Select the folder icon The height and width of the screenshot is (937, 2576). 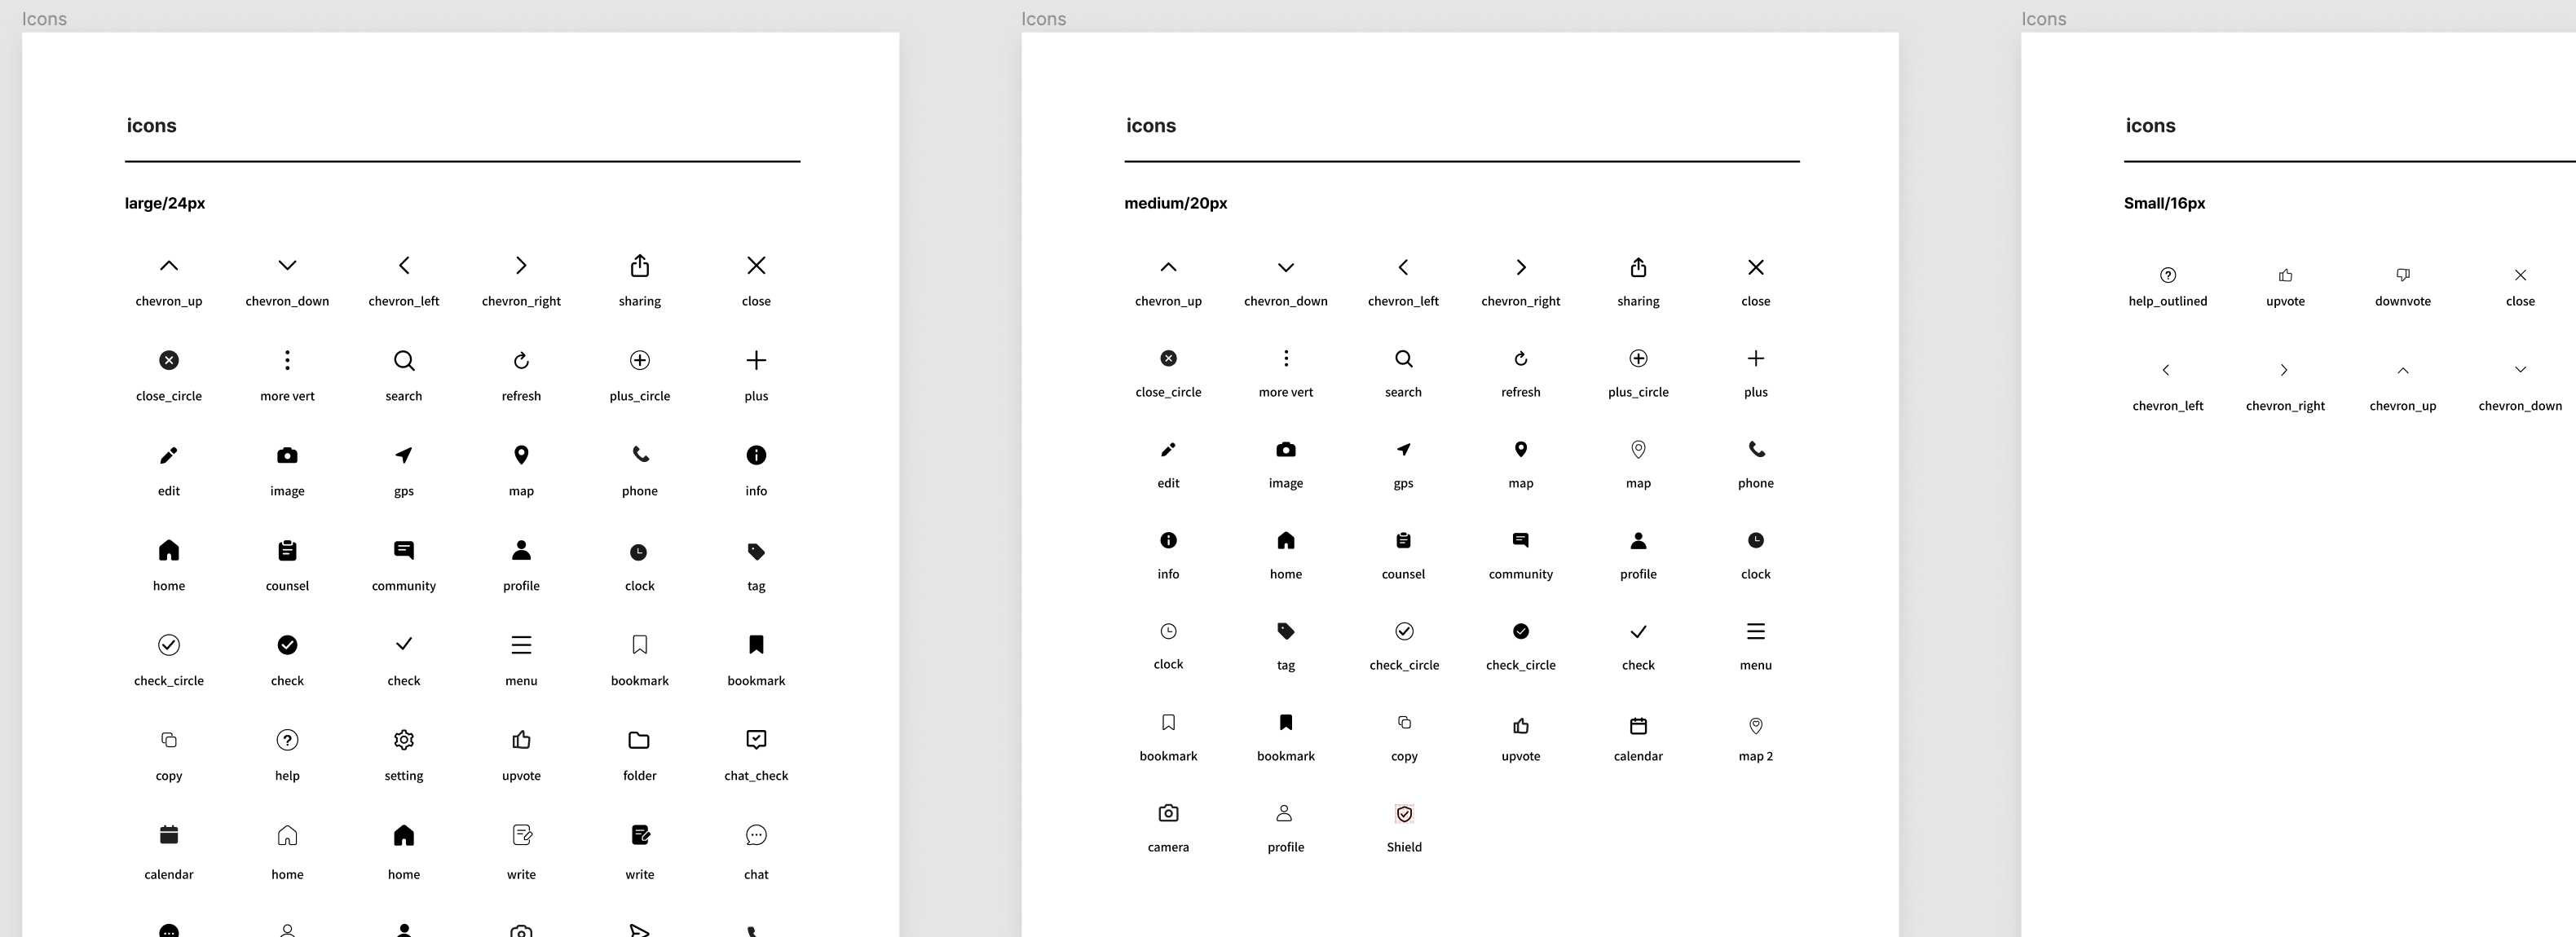tap(639, 740)
